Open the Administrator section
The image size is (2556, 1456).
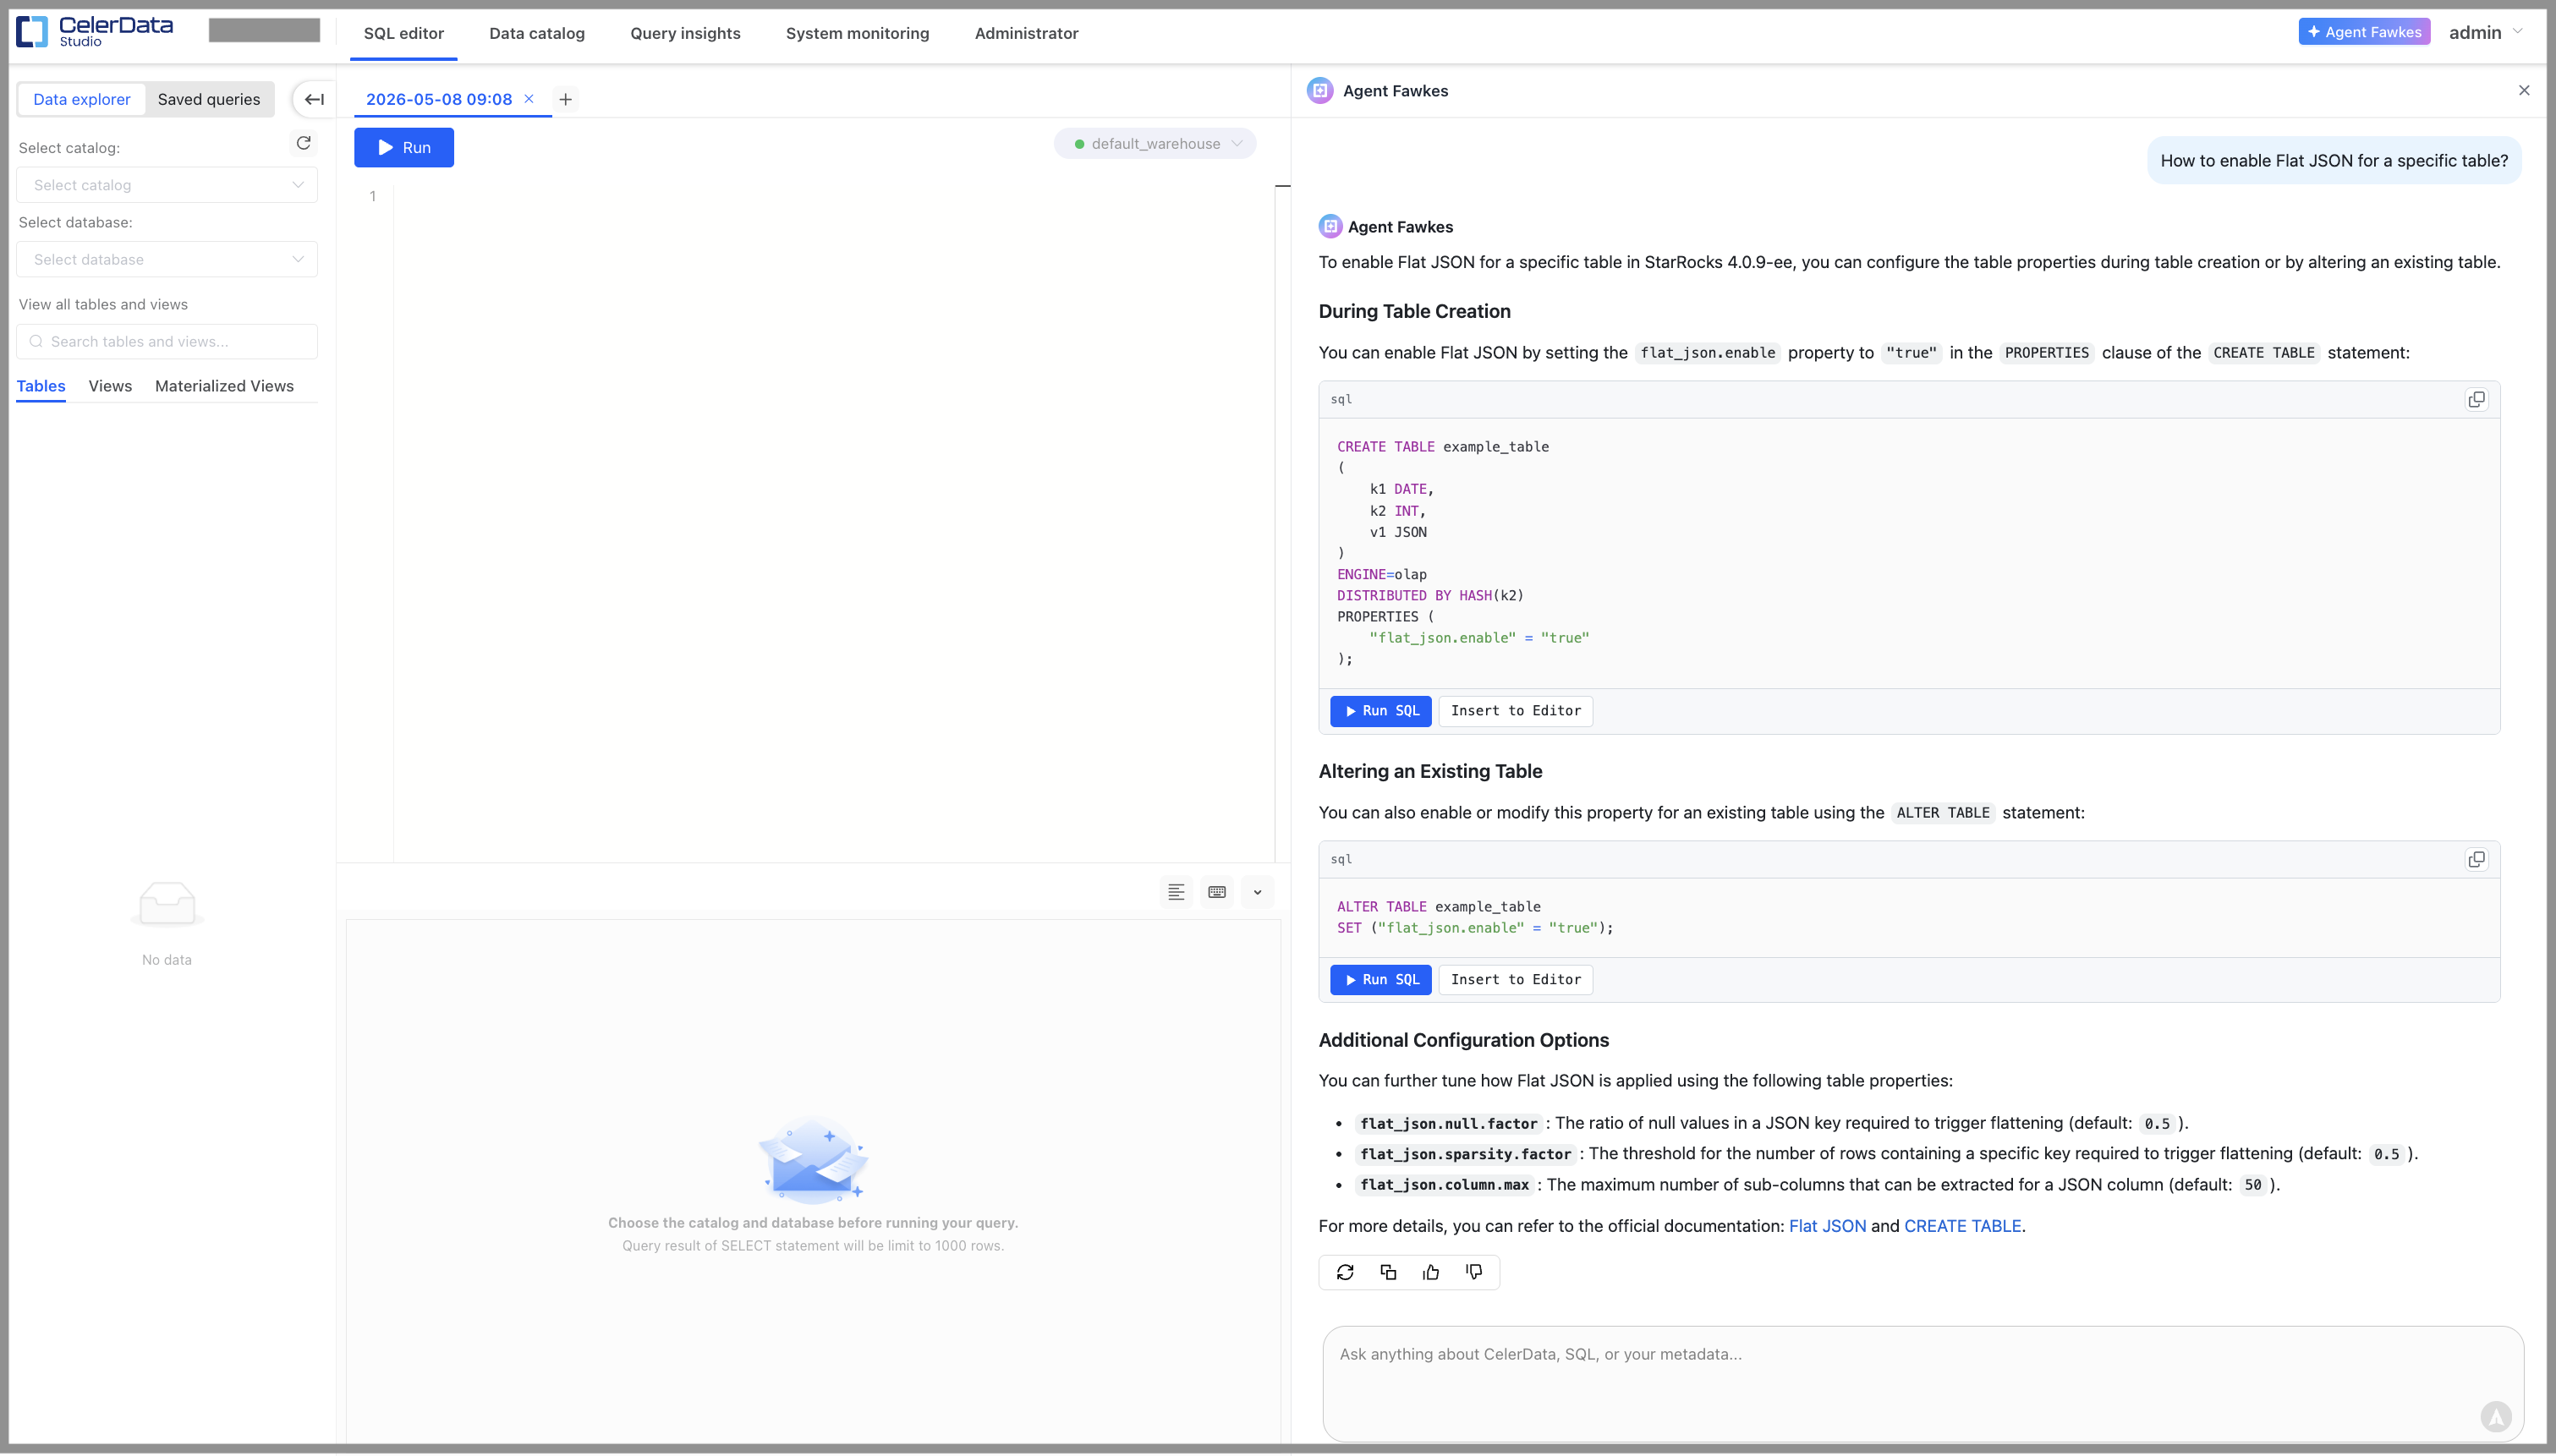coord(1026,33)
